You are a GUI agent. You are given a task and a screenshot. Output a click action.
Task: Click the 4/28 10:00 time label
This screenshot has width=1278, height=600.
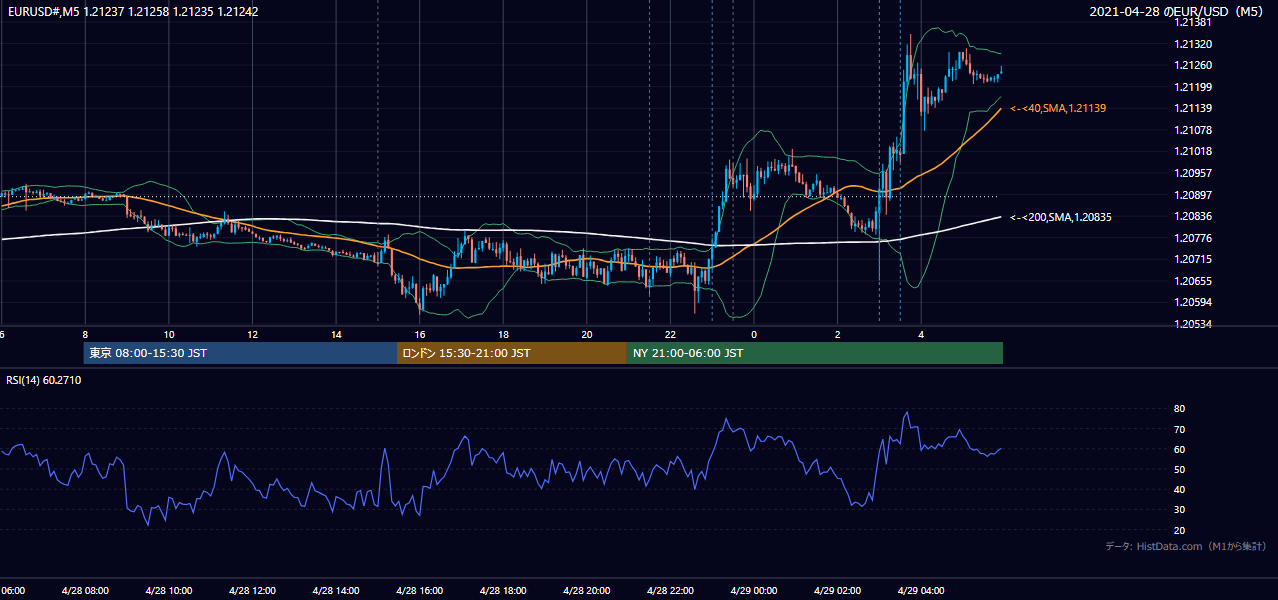pyautogui.click(x=168, y=591)
